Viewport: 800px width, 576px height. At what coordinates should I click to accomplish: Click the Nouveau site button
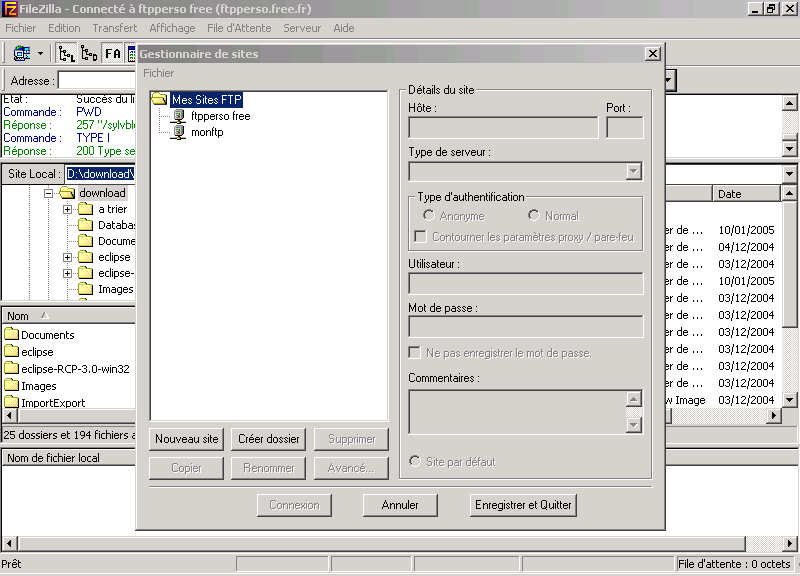187,439
